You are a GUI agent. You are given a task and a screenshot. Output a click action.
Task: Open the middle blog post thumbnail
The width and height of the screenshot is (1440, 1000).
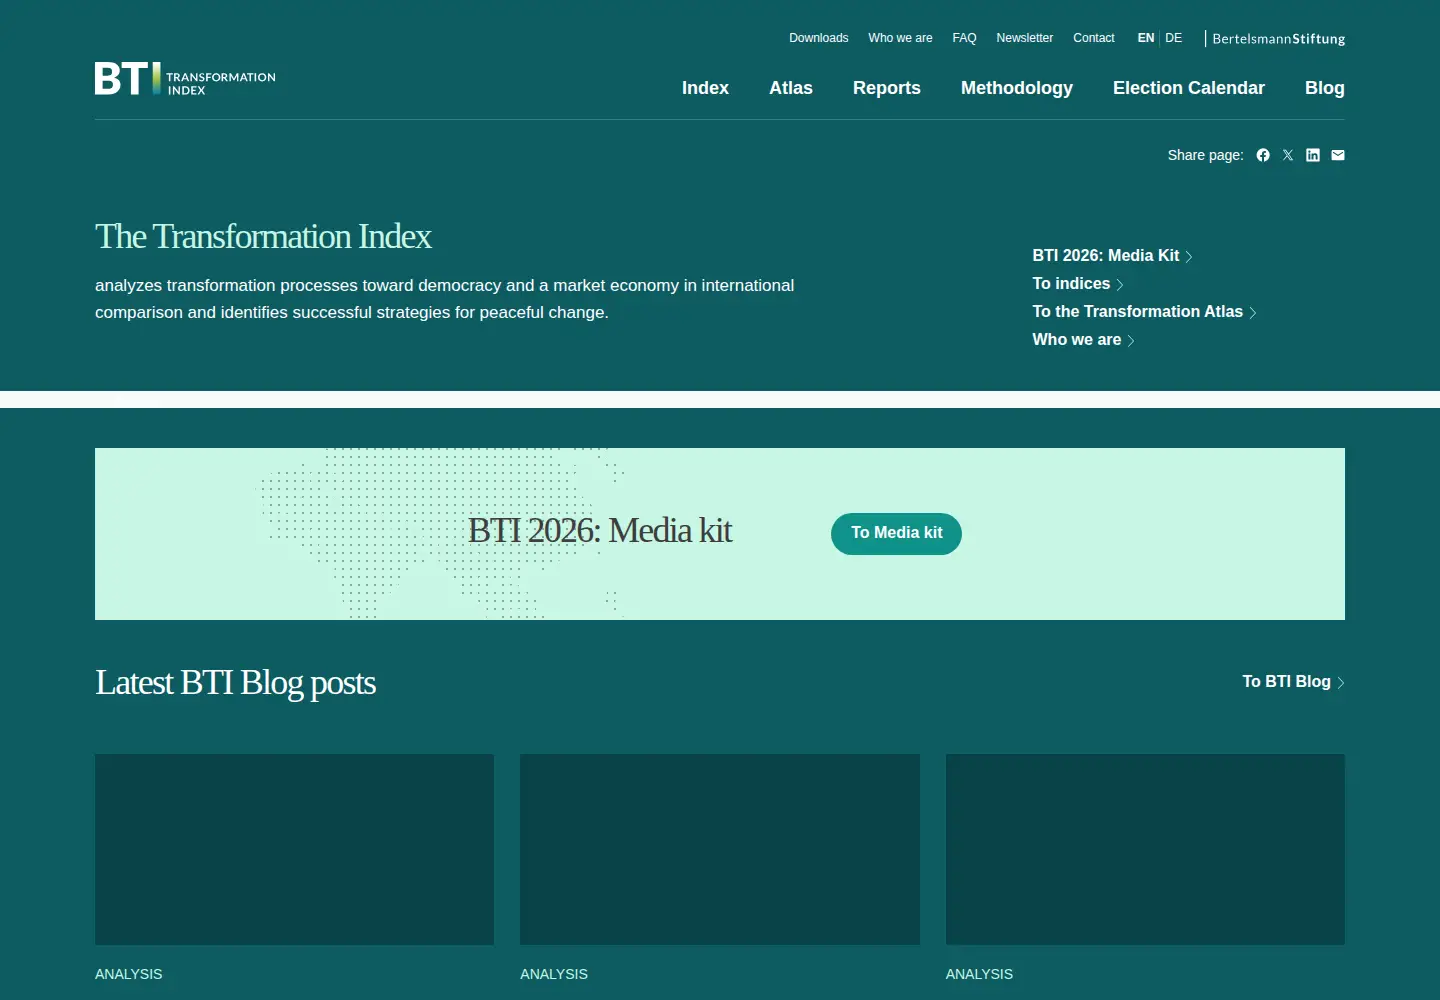720,849
